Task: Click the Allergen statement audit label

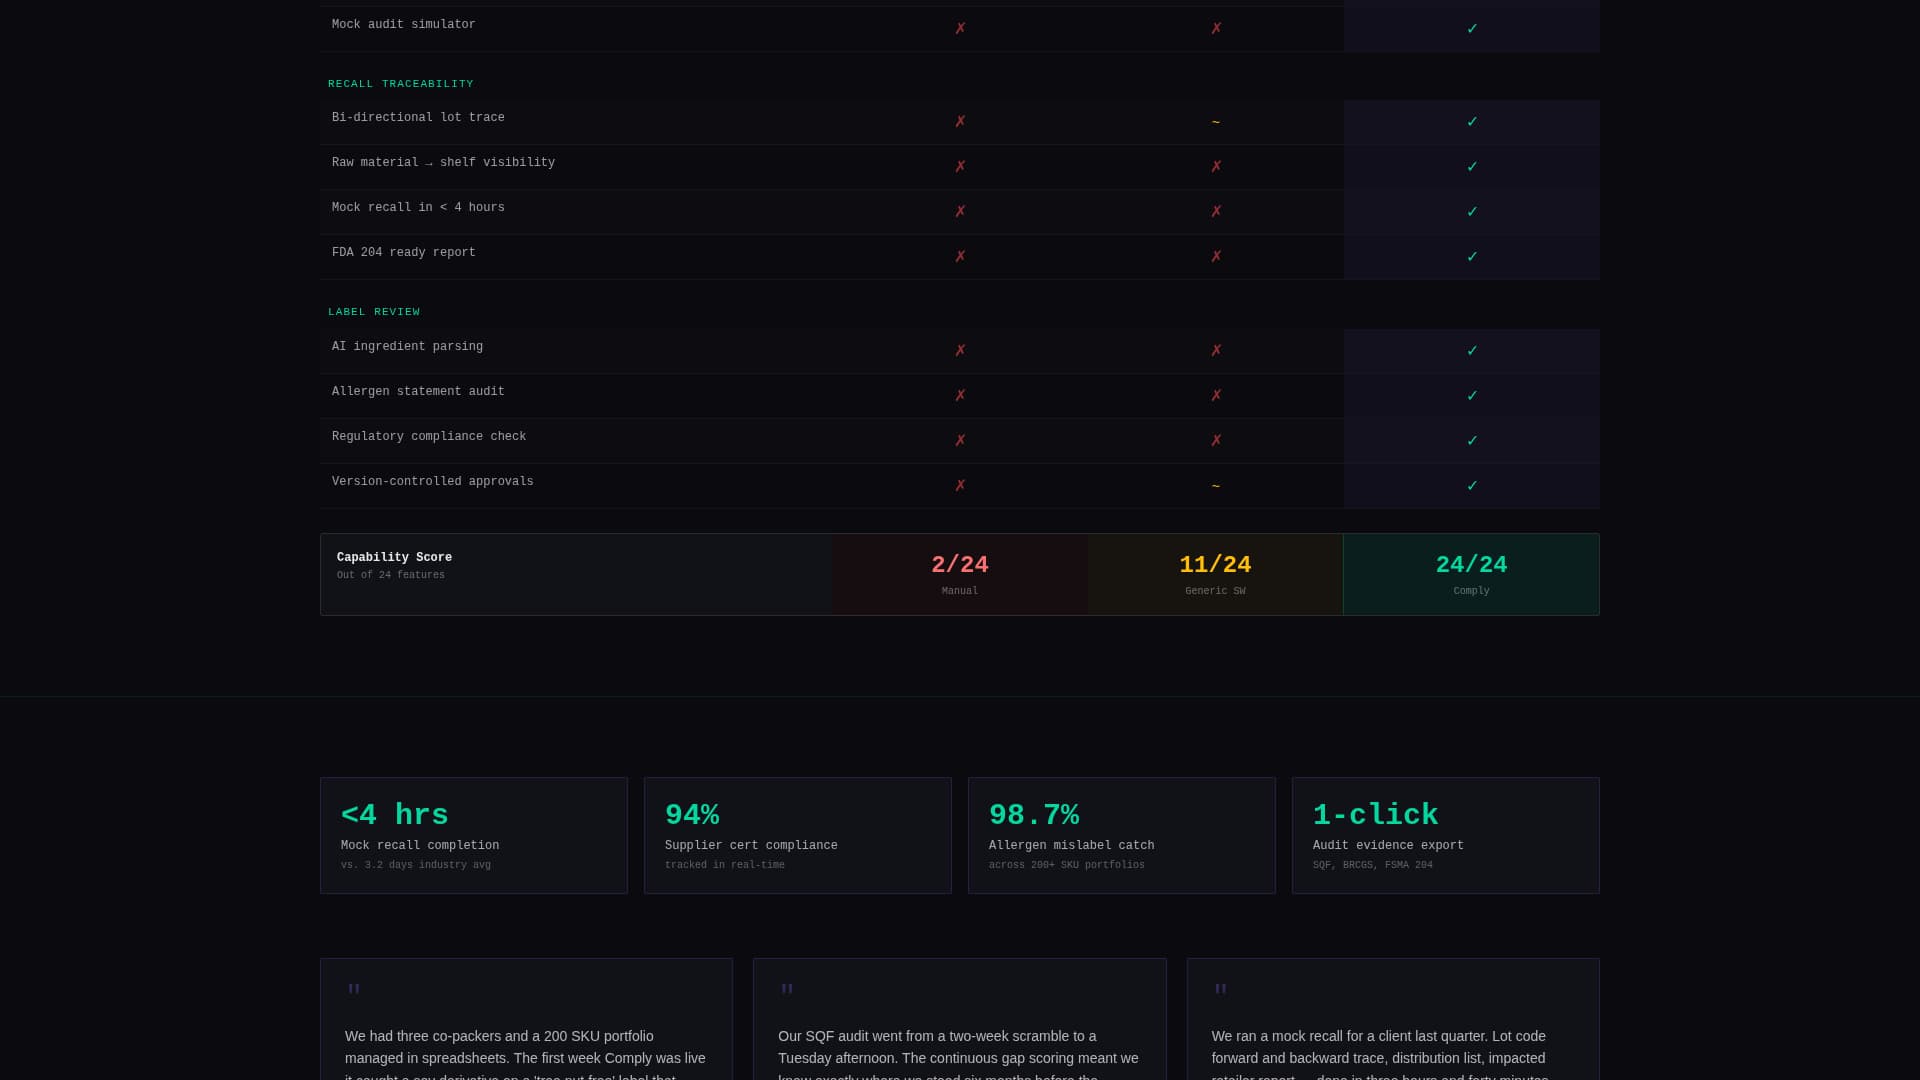Action: coord(418,392)
